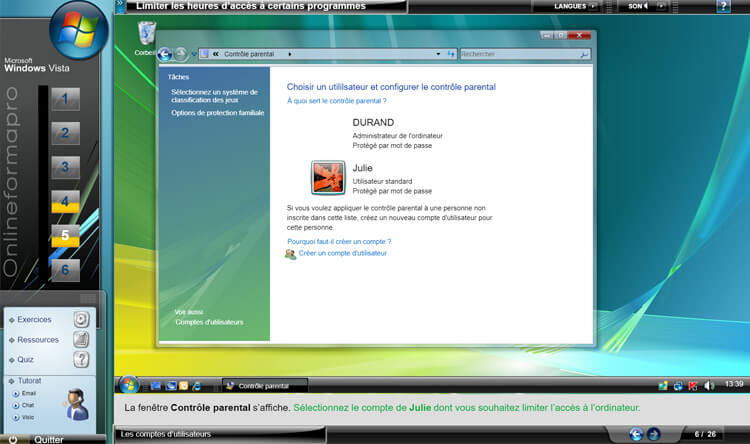Screen dimensions: 750x444
Task: Click the Quitter power icon
Action: click(13, 439)
